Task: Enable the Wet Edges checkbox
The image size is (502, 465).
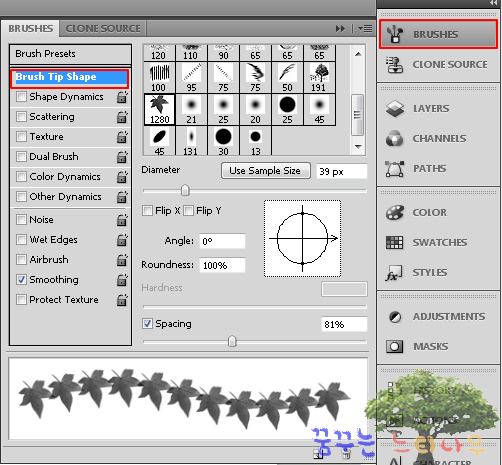Action: click(x=21, y=240)
